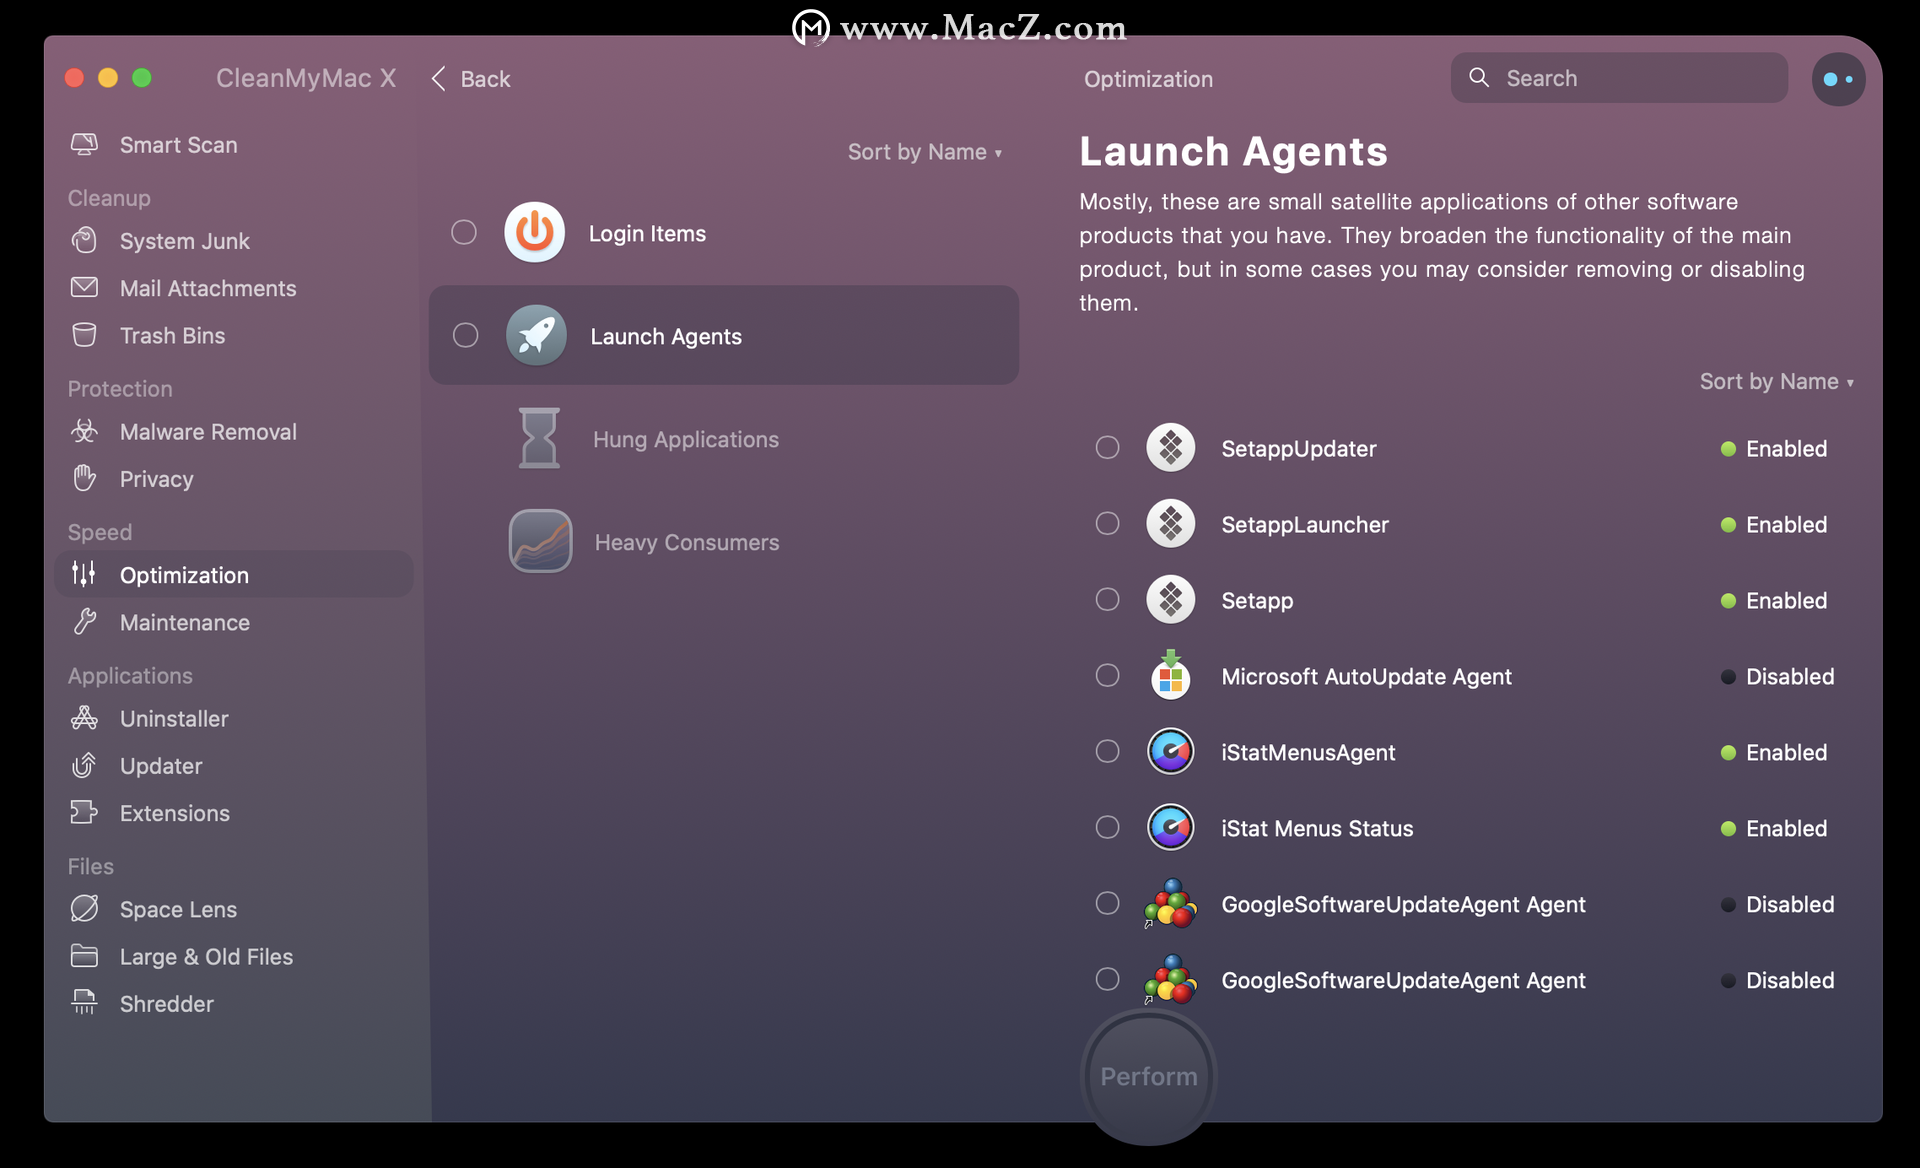Screen dimensions: 1920x1168
Task: Click the Hung Applications hourglass icon
Action: coord(539,438)
